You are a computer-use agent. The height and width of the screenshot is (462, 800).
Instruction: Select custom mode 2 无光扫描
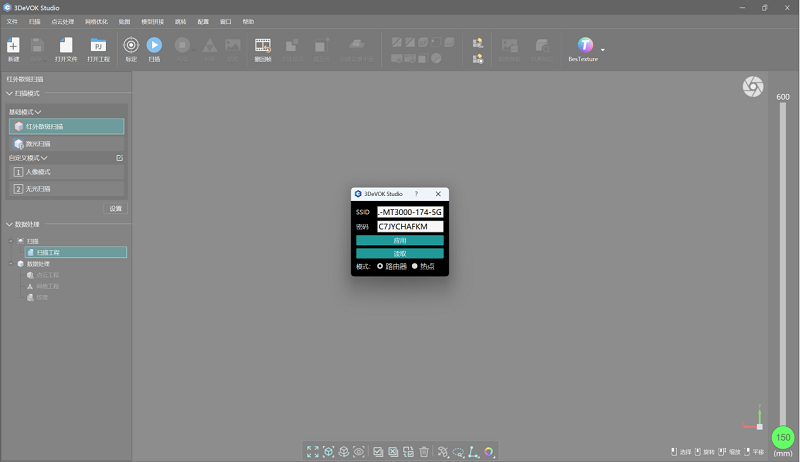coord(66,189)
